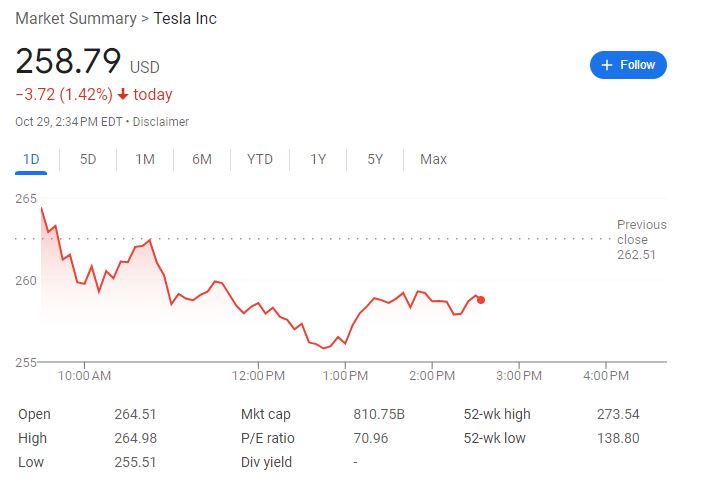The width and height of the screenshot is (707, 488).
Task: Click the 258.79 price value
Action: pos(68,62)
